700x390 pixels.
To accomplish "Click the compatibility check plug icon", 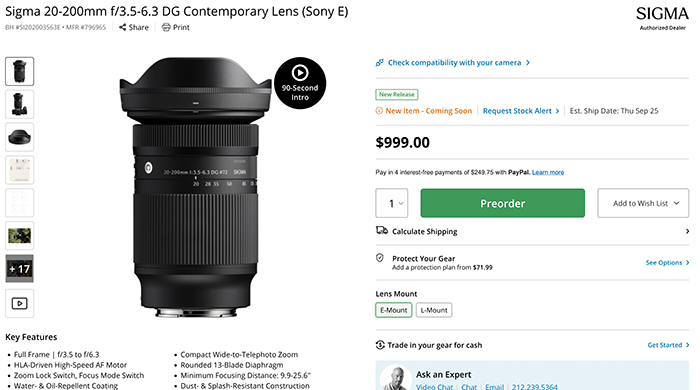I will click(379, 62).
